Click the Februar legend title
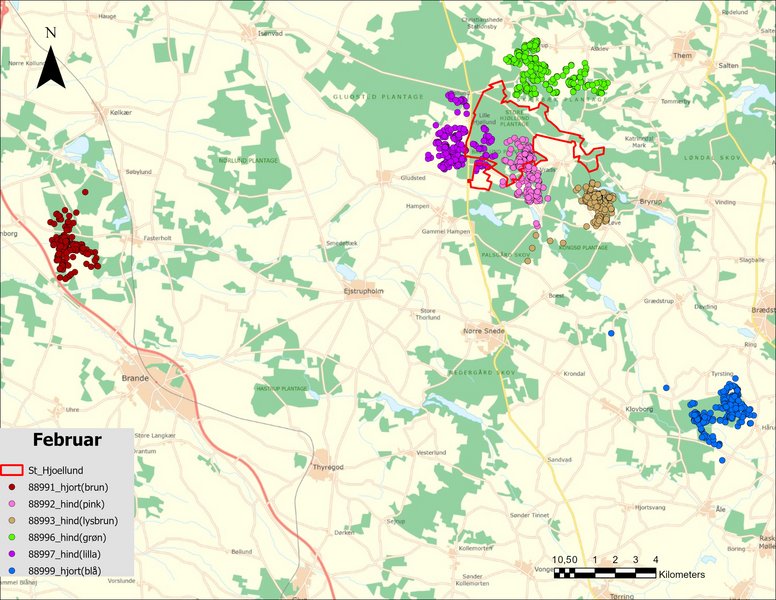 (x=65, y=440)
